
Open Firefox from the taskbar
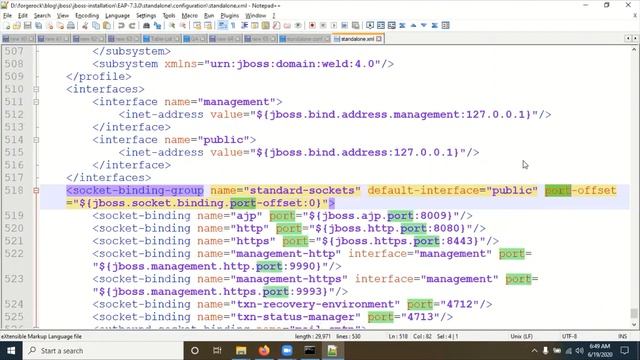264,351
